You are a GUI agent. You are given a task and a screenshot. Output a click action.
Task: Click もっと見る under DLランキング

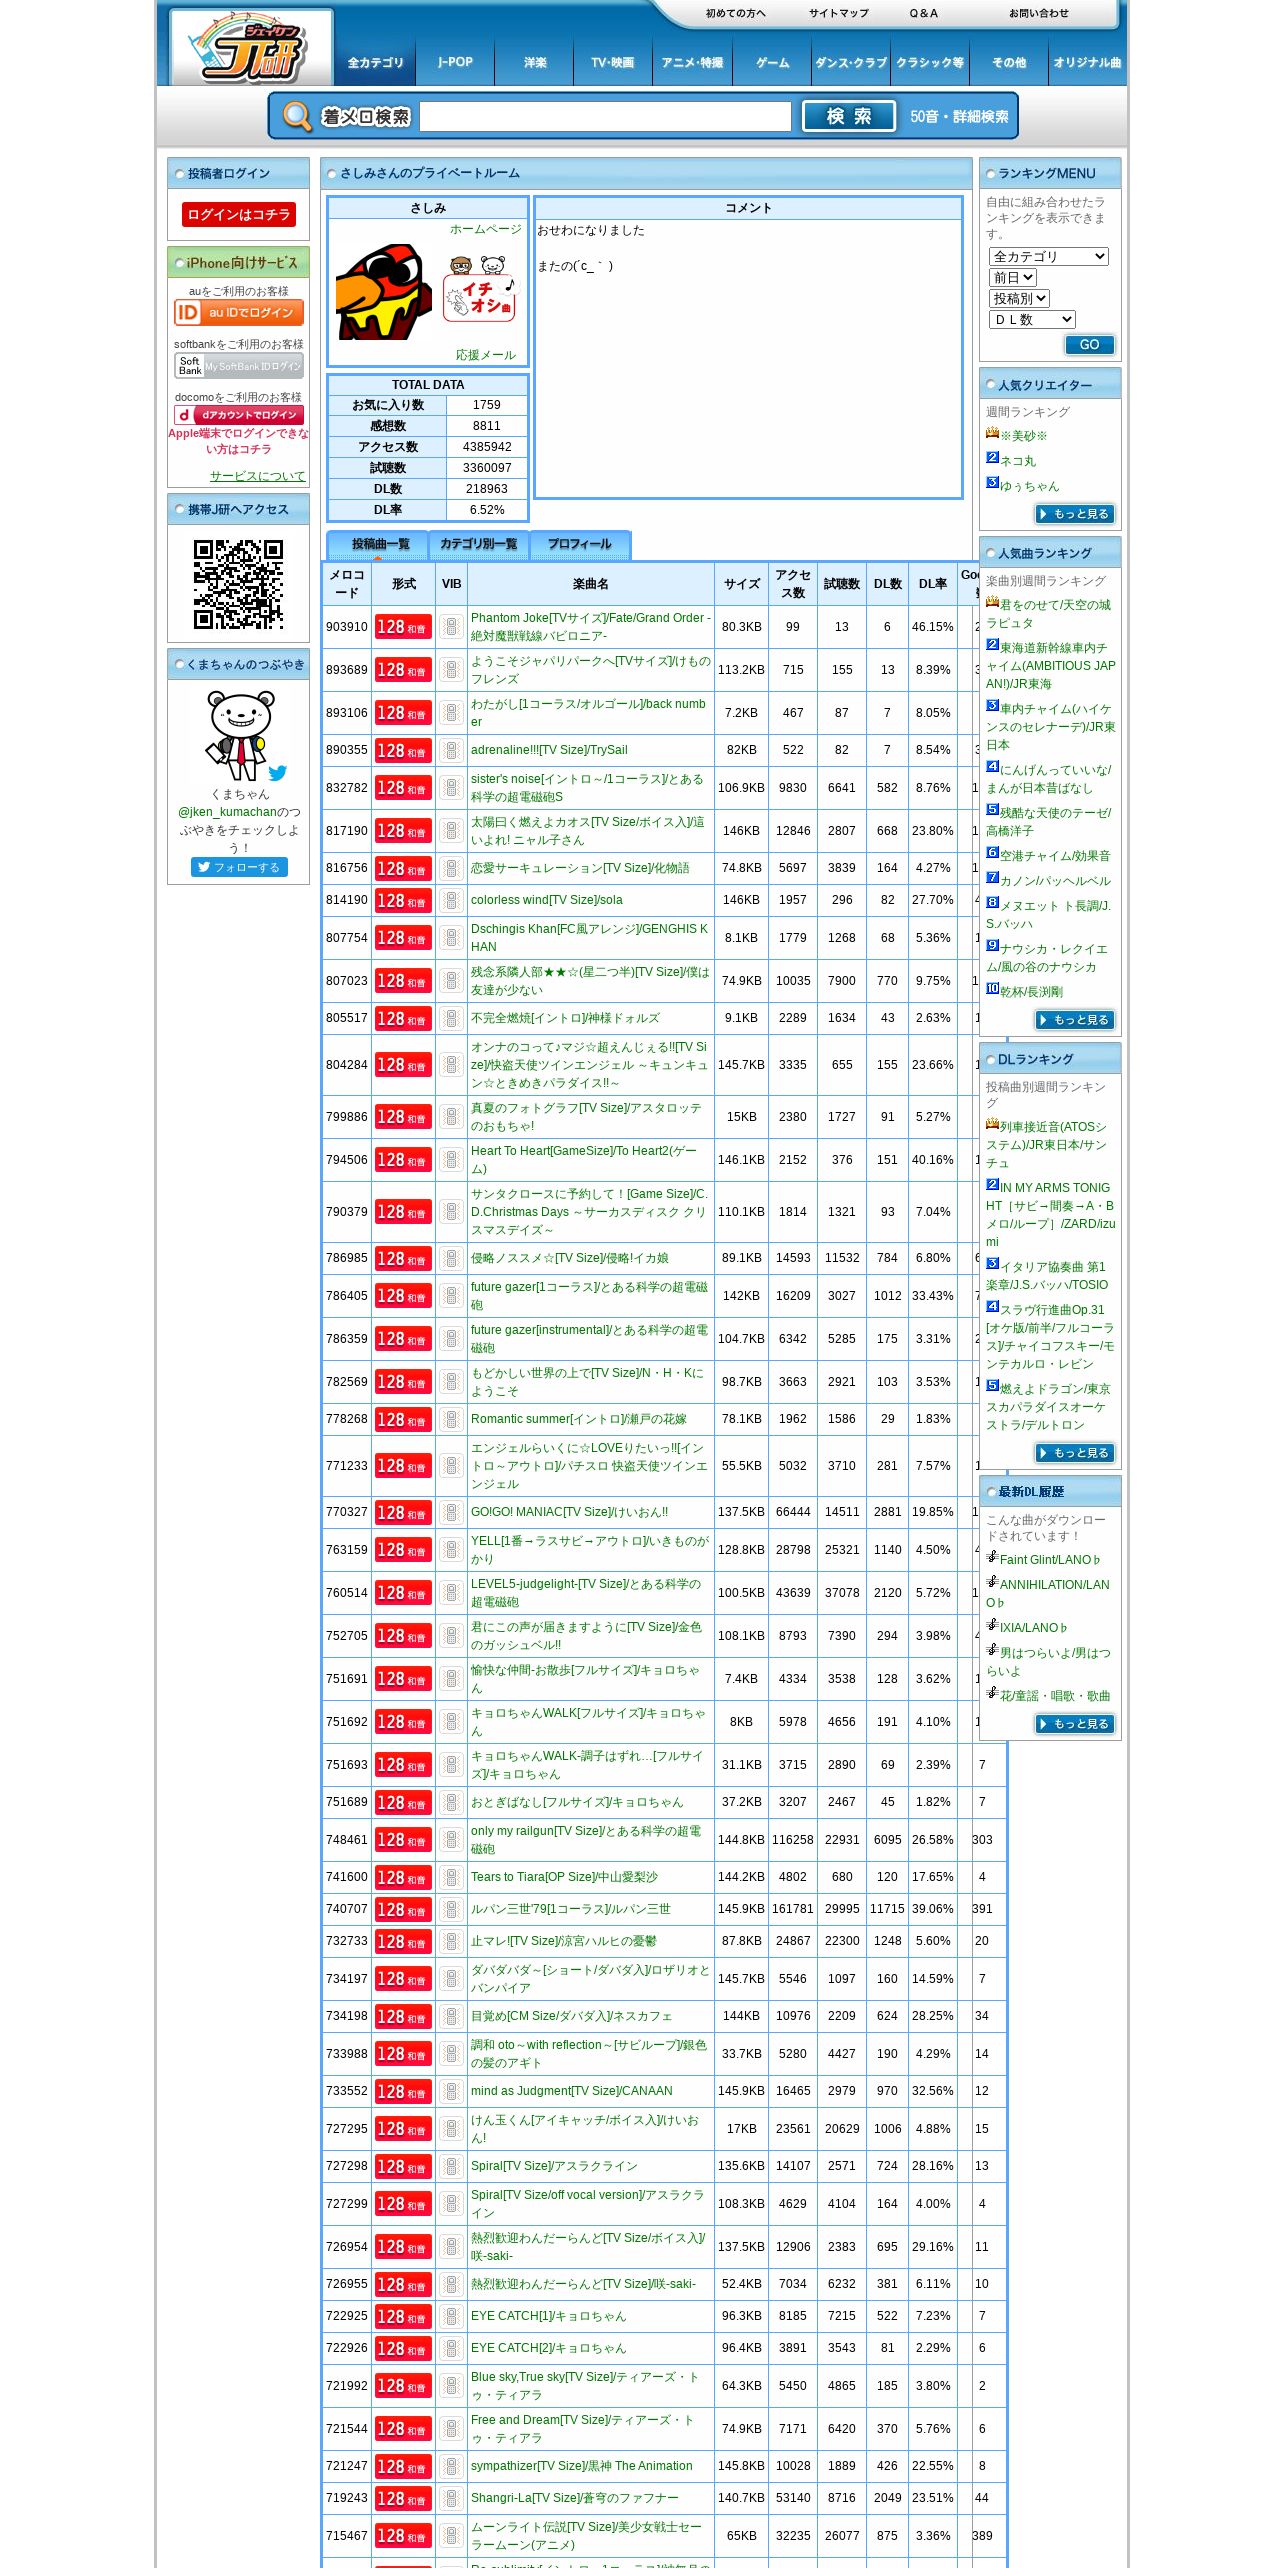[x=1075, y=1453]
